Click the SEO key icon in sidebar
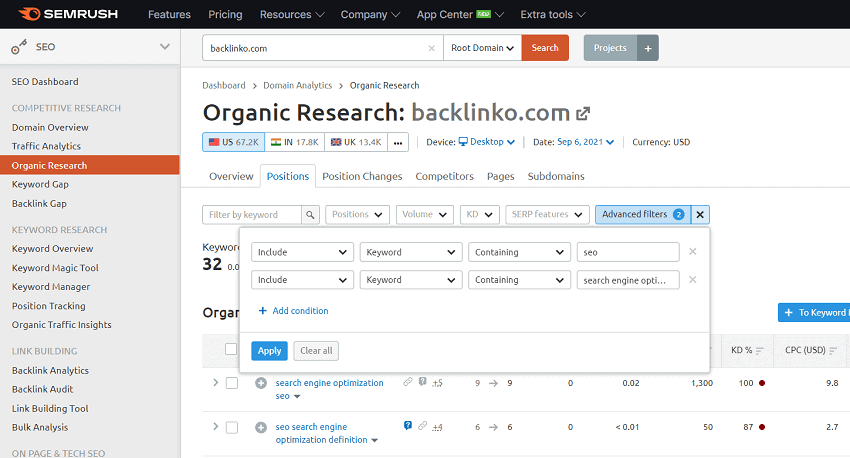 (19, 47)
